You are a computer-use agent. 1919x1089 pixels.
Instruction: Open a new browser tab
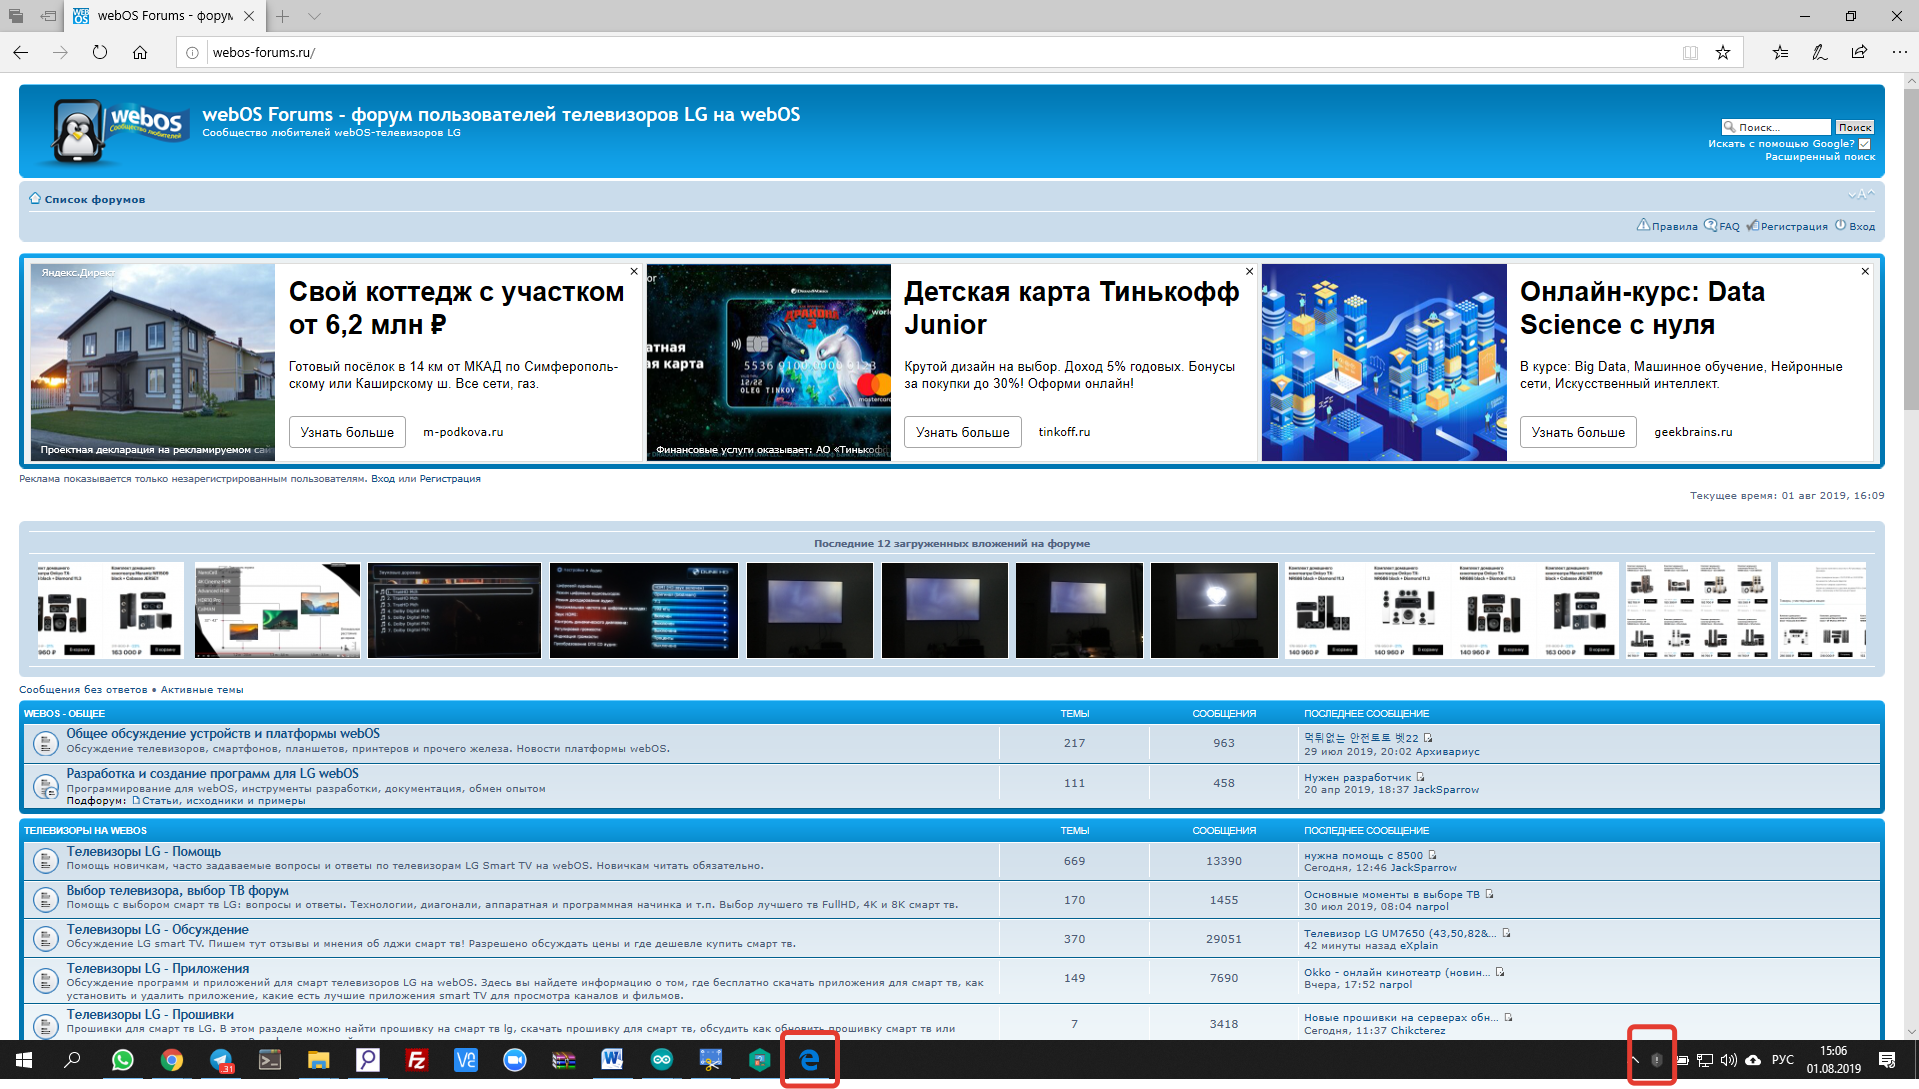283,16
